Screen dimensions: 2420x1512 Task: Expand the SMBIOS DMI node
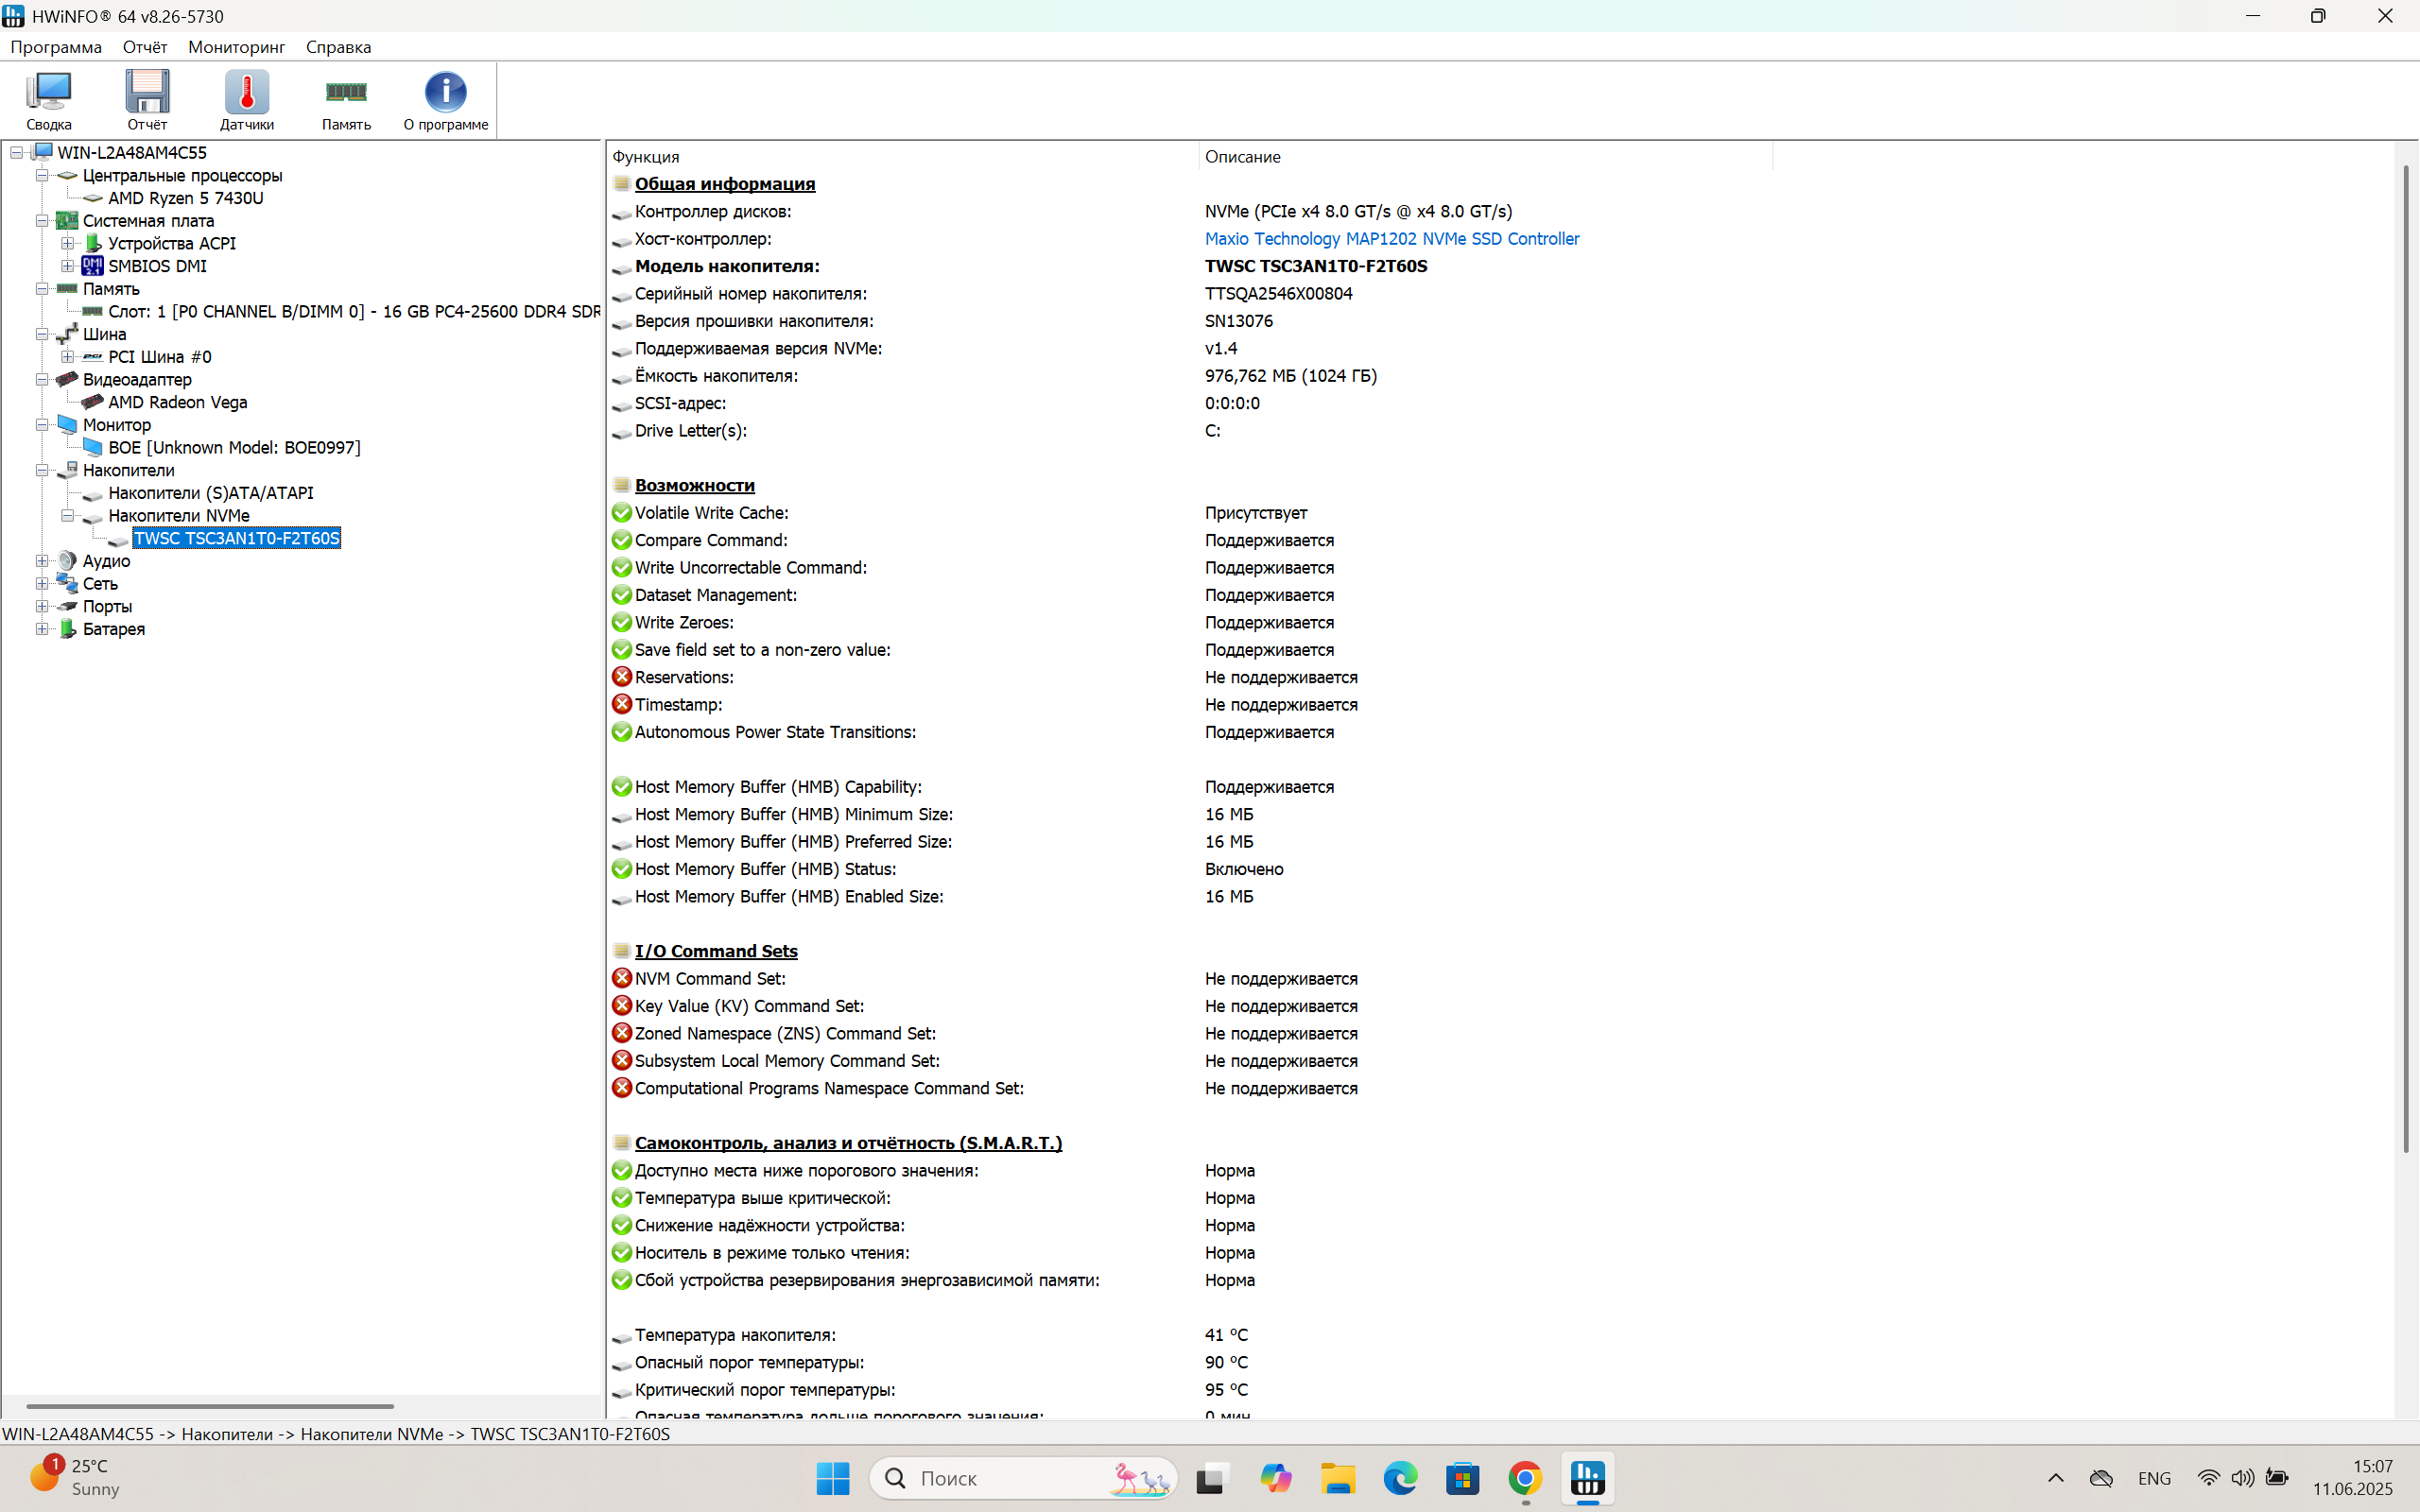[67, 266]
